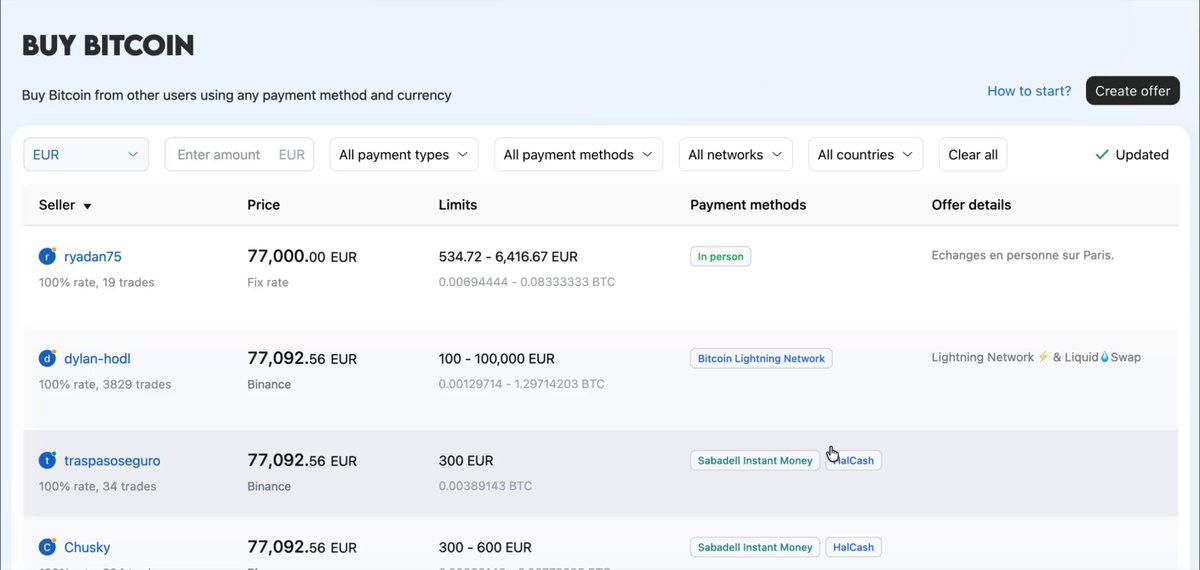Click the Fix rate label
The width and height of the screenshot is (1200, 570).
tap(268, 283)
